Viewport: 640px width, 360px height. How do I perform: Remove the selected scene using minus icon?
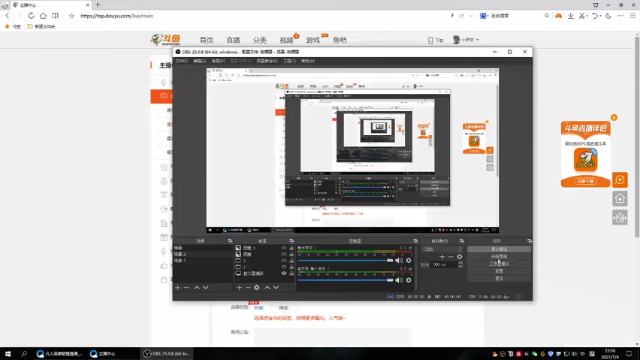187,287
